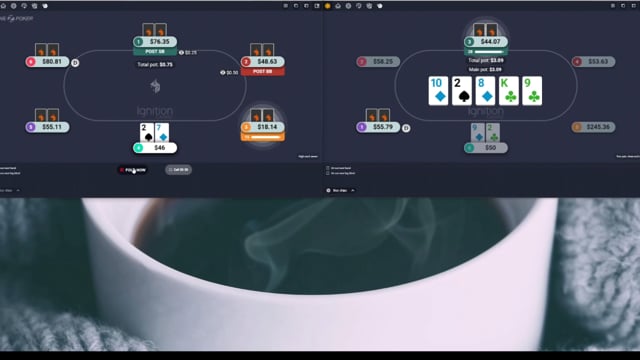The height and width of the screenshot is (360, 640).
Task: Click the $0.25 chip bet on left table
Action: click(x=188, y=52)
